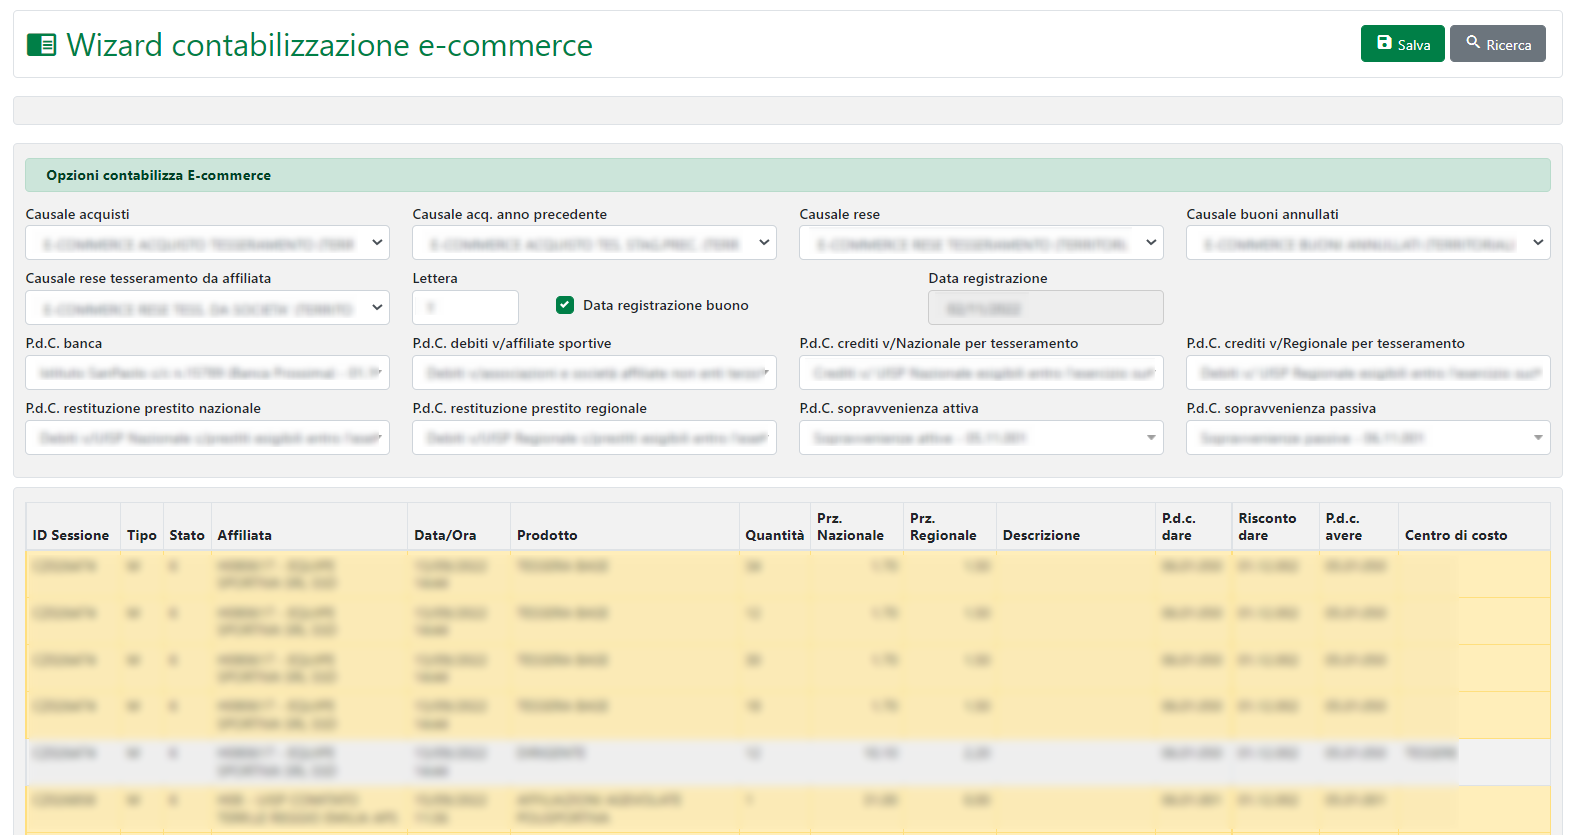
Task: Open the Causale buoni annullati dropdown
Action: (1367, 243)
